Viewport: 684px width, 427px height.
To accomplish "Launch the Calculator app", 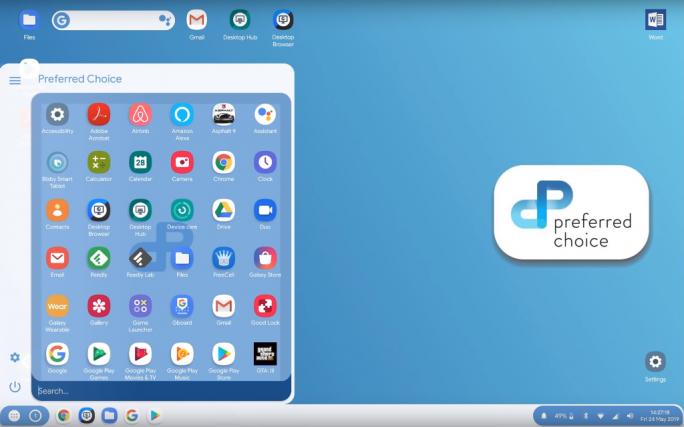I will click(x=99, y=163).
